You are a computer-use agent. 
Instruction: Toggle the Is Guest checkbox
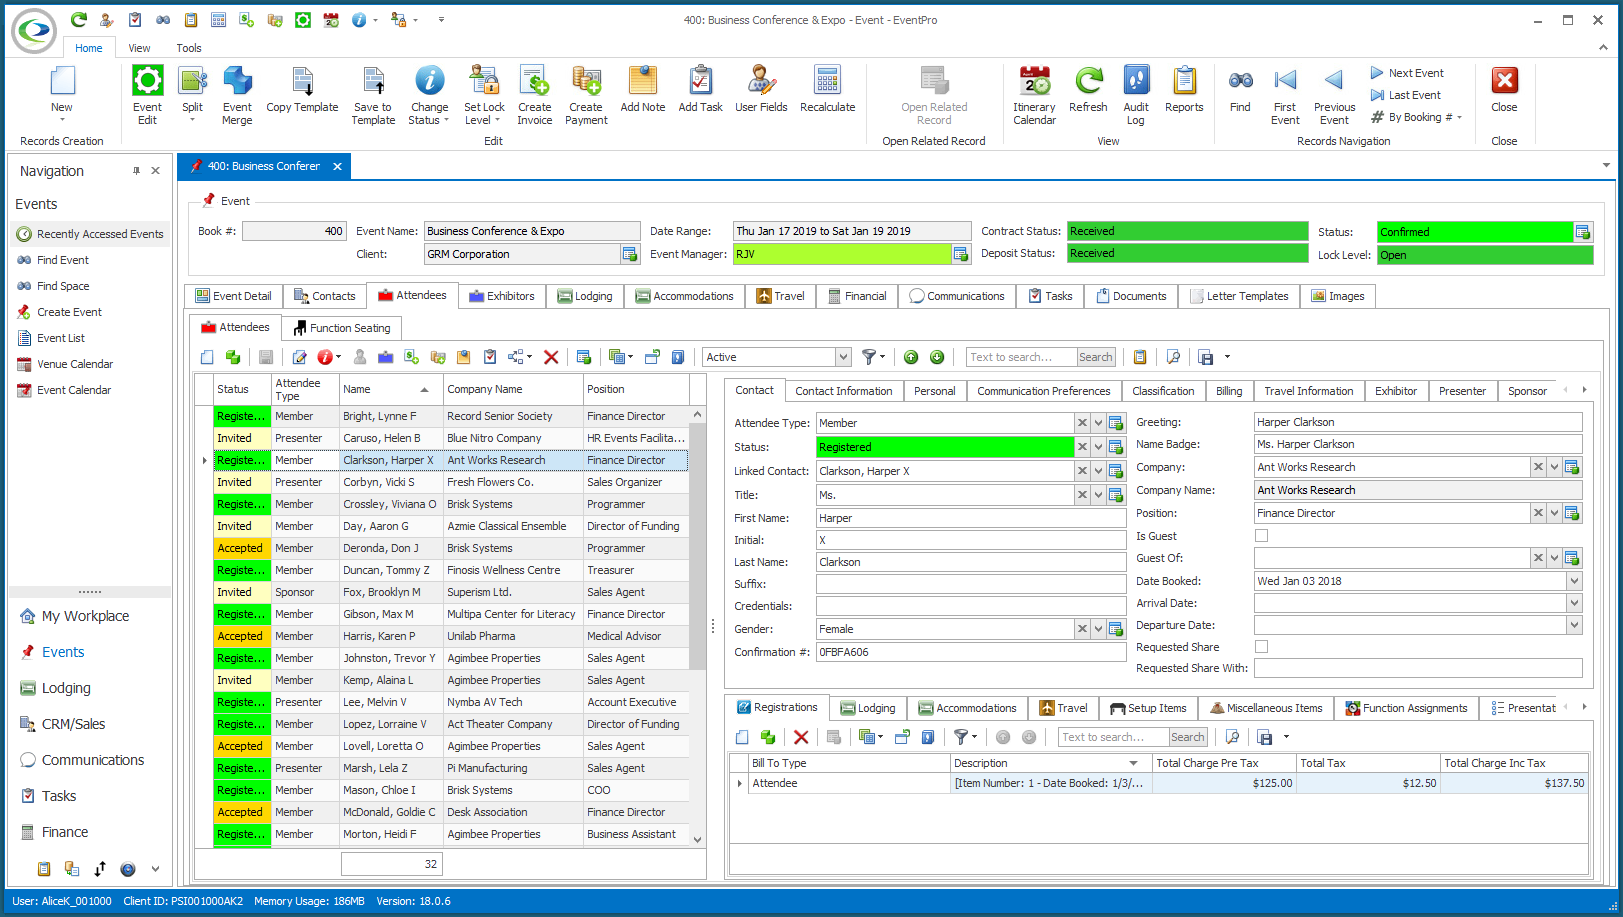click(x=1261, y=536)
